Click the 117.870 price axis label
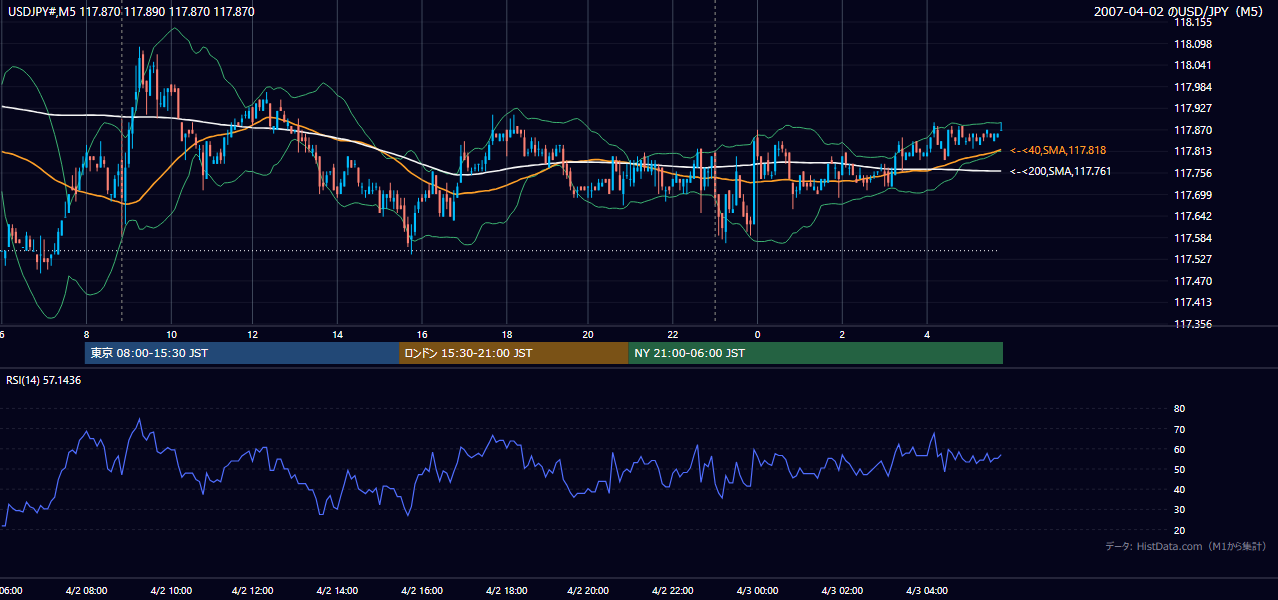Screen dimensions: 1278x600 tap(1191, 130)
